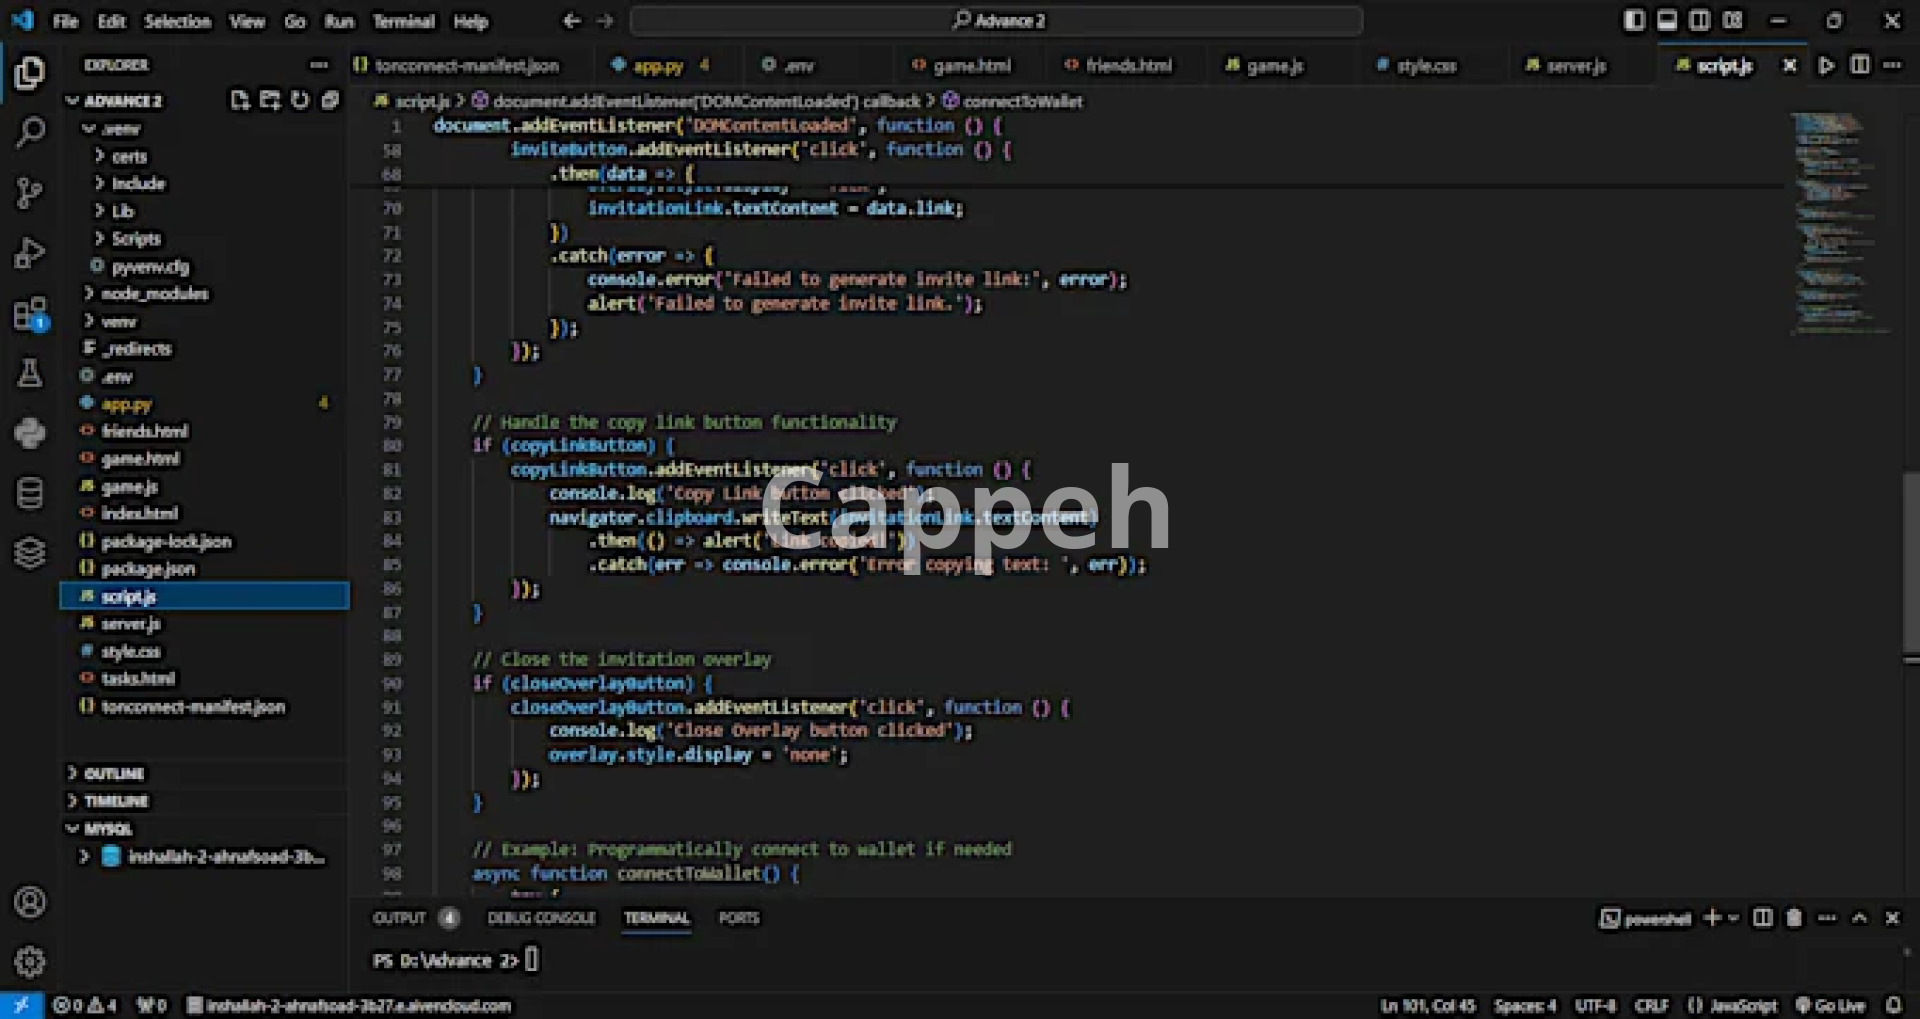Expand the OUTLINE section
This screenshot has width=1920, height=1019.
coord(113,774)
